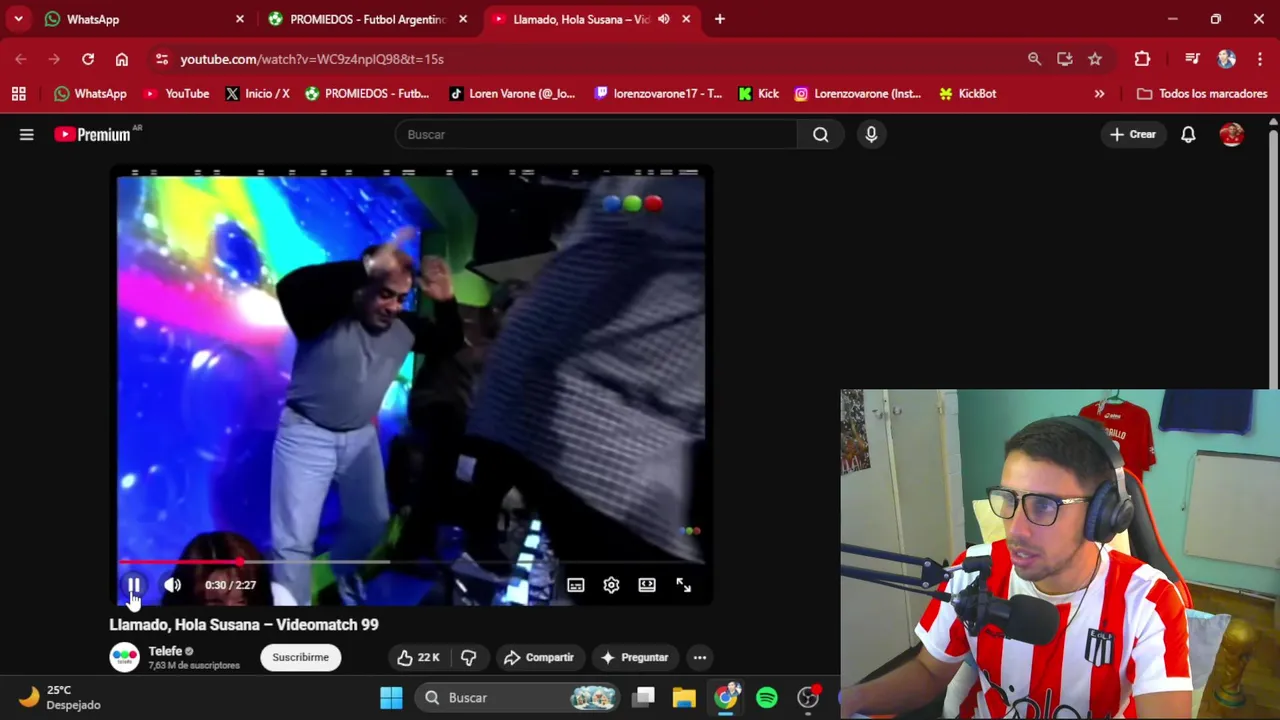The height and width of the screenshot is (720, 1280).
Task: Expand hidden bookmarks chevron
Action: pyautogui.click(x=1099, y=93)
